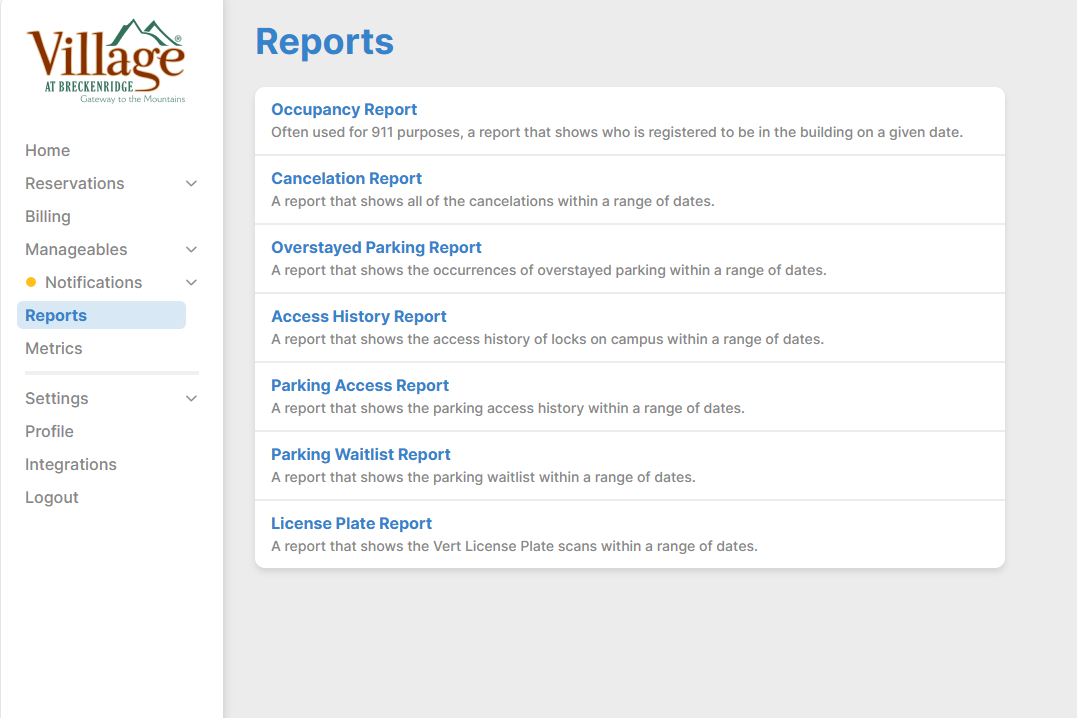Open the Metrics page
This screenshot has width=1077, height=718.
(54, 349)
